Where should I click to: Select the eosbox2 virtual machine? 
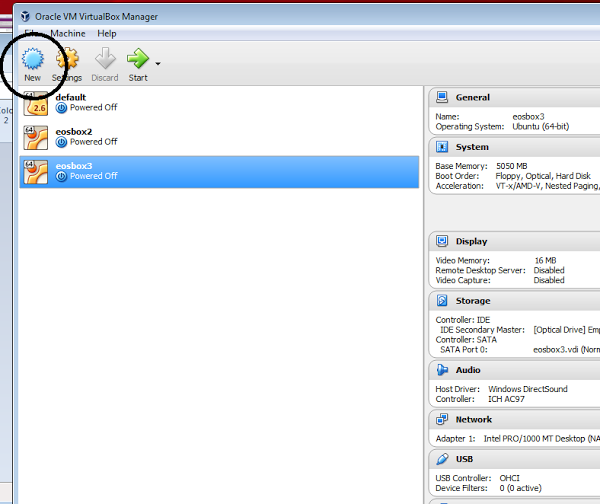[219, 138]
